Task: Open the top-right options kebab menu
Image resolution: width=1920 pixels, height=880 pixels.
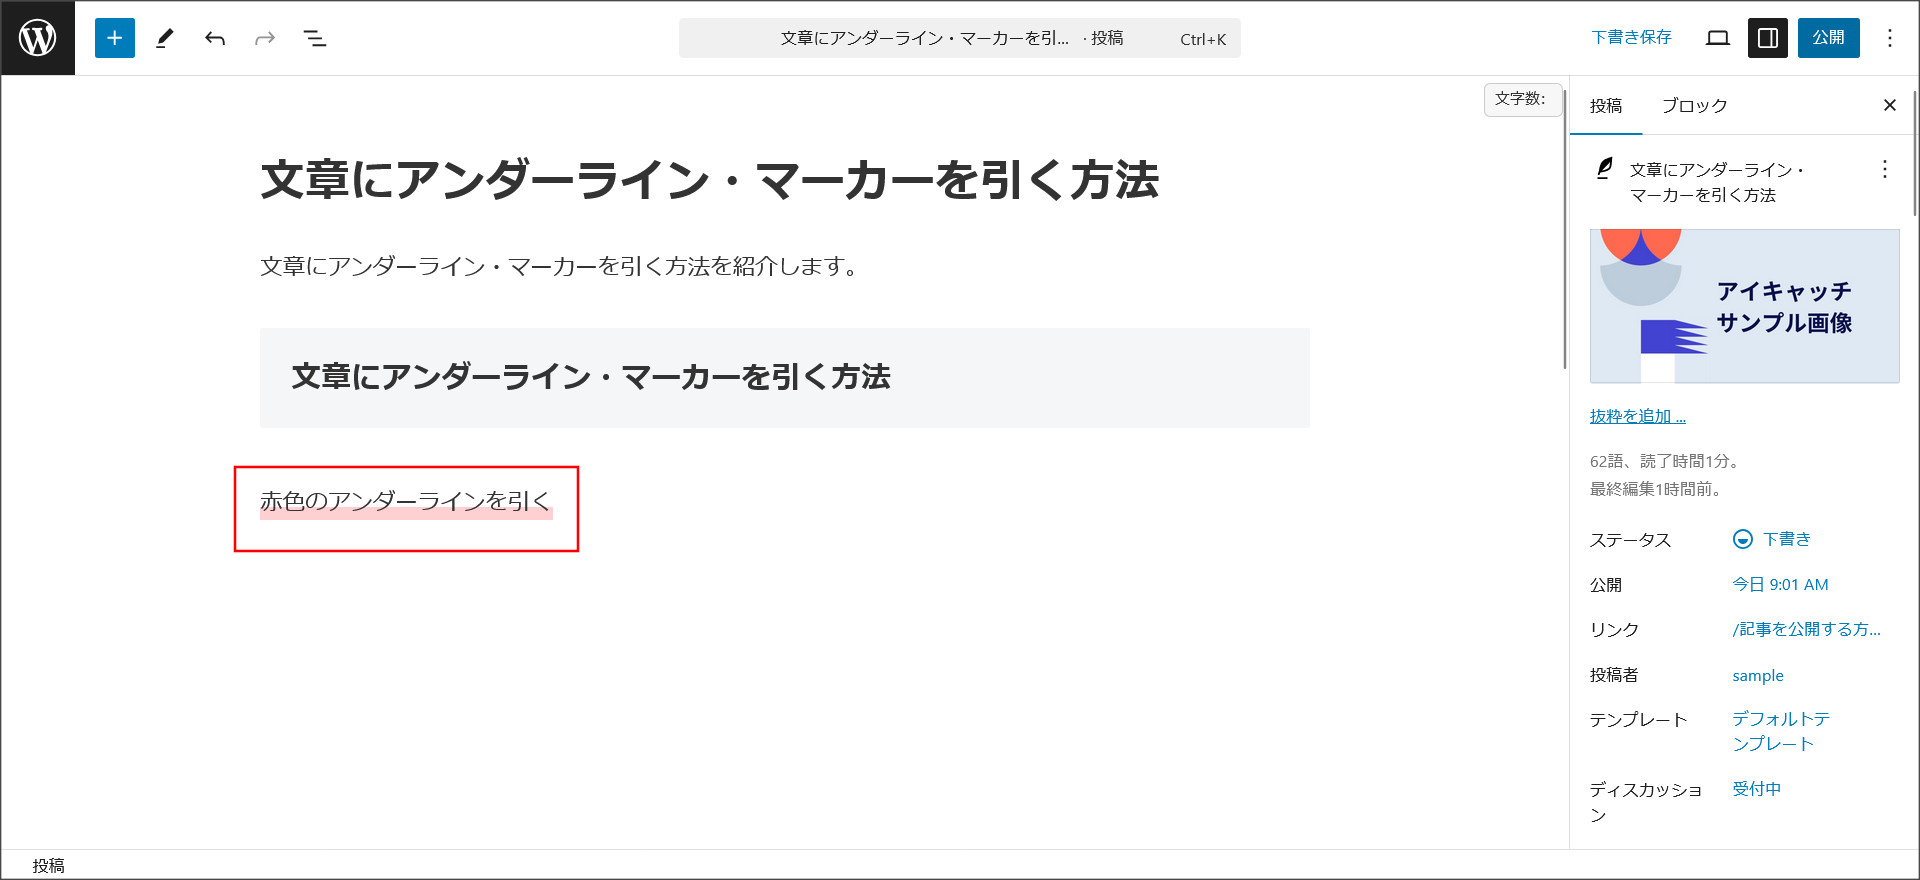Action: pos(1889,38)
